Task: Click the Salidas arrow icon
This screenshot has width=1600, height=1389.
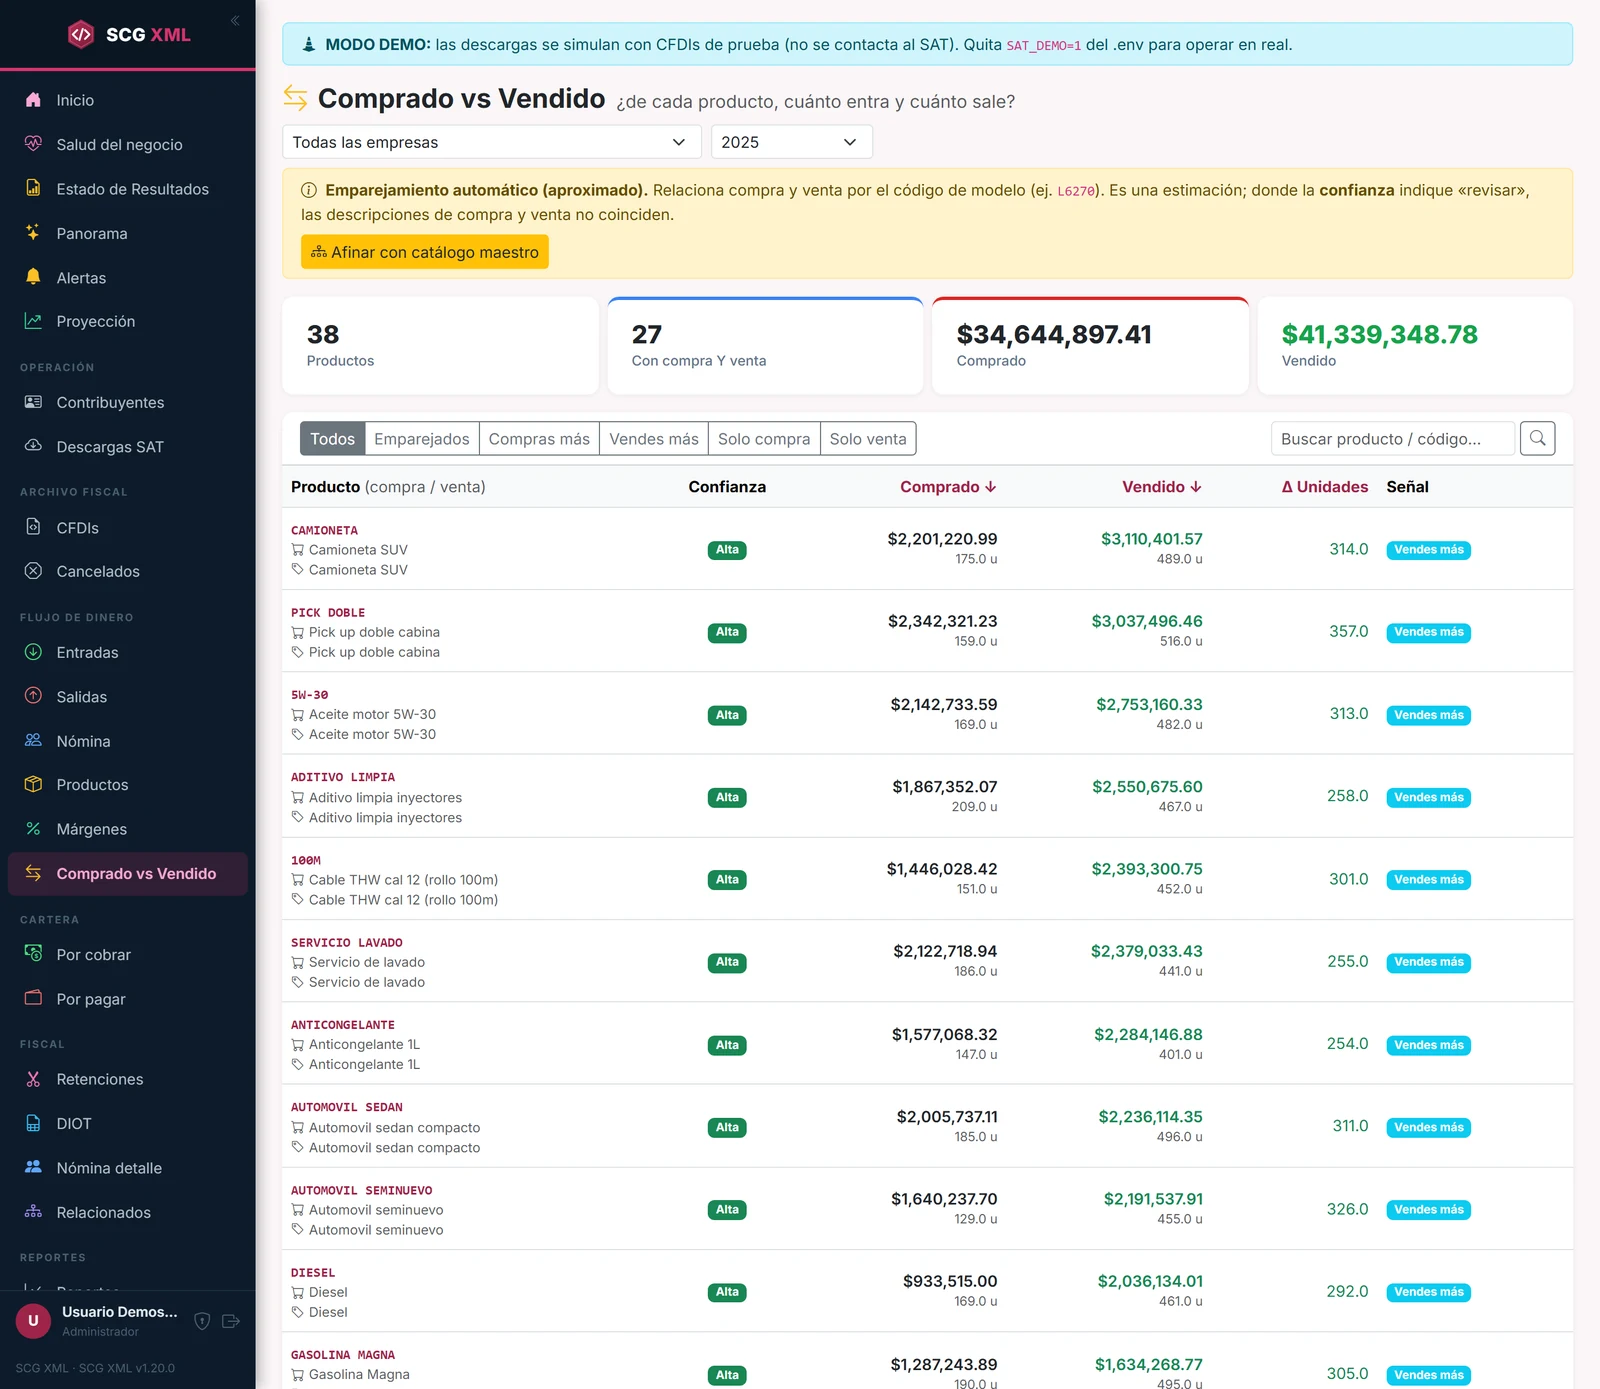Action: (33, 696)
